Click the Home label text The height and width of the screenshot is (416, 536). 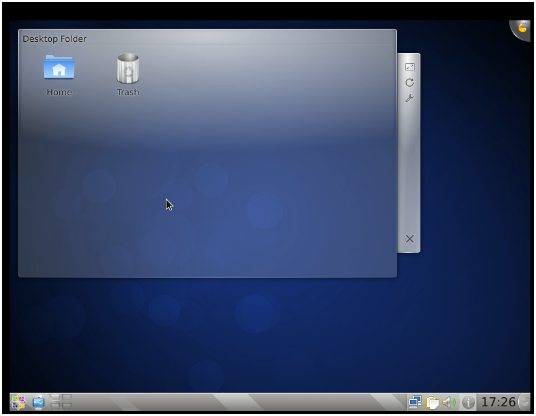pos(59,92)
